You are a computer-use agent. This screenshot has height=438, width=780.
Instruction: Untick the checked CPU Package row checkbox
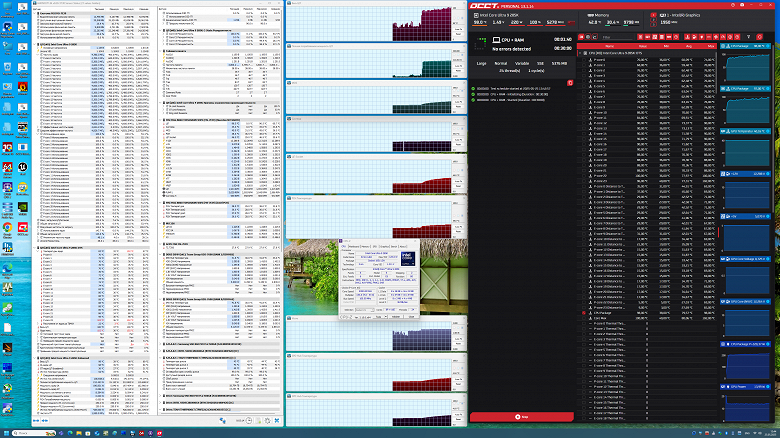pyautogui.click(x=584, y=313)
